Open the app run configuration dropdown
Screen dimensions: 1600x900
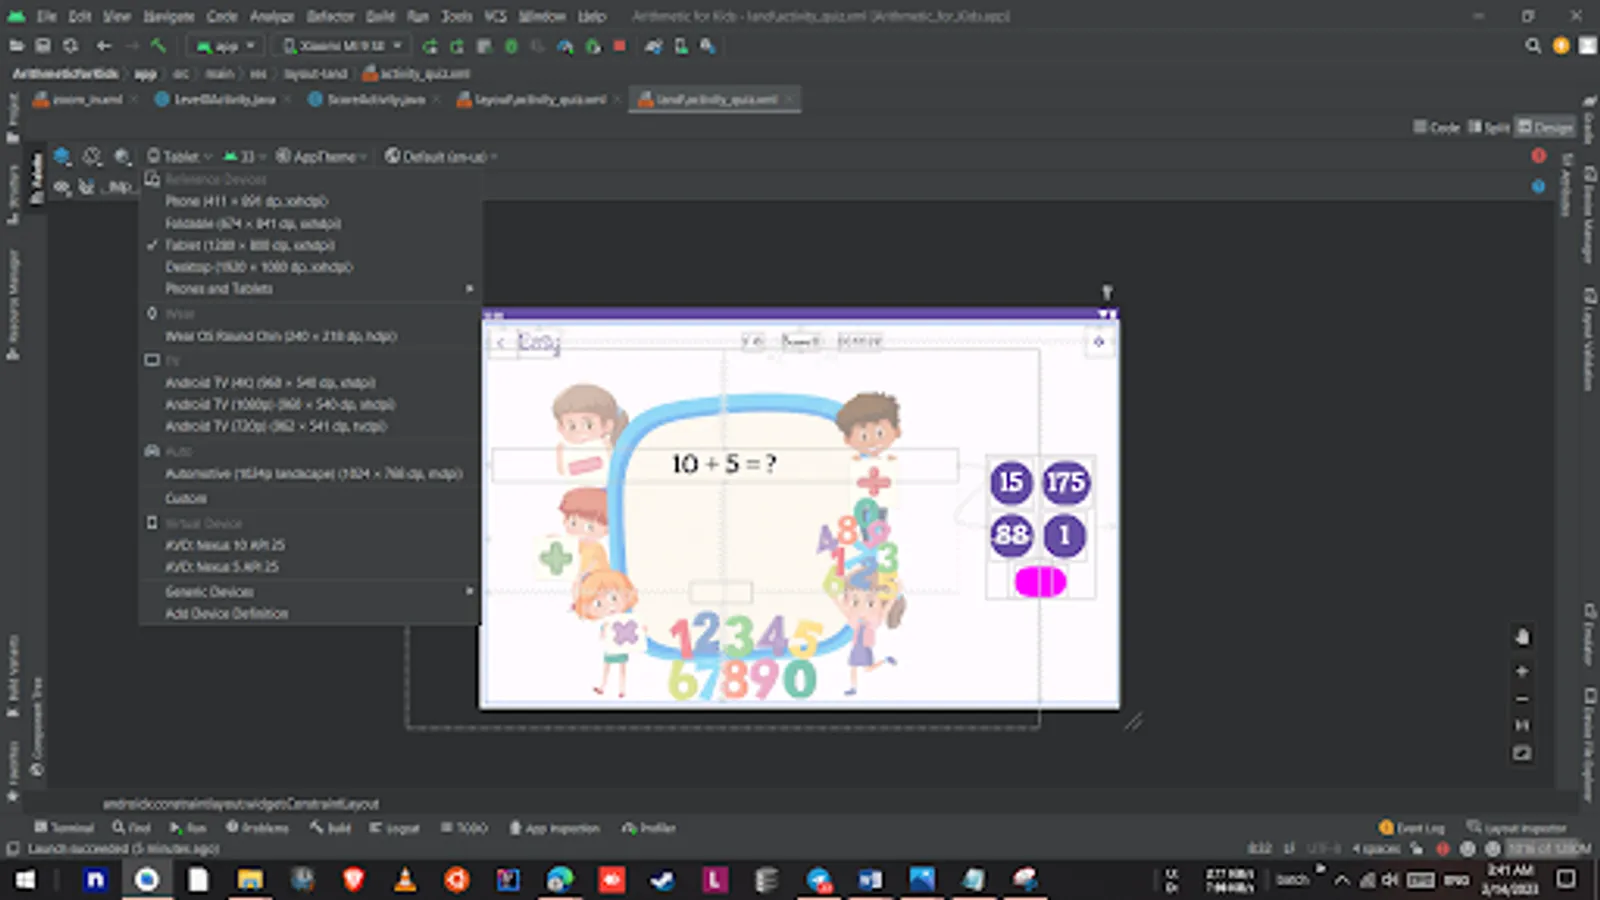pyautogui.click(x=227, y=46)
